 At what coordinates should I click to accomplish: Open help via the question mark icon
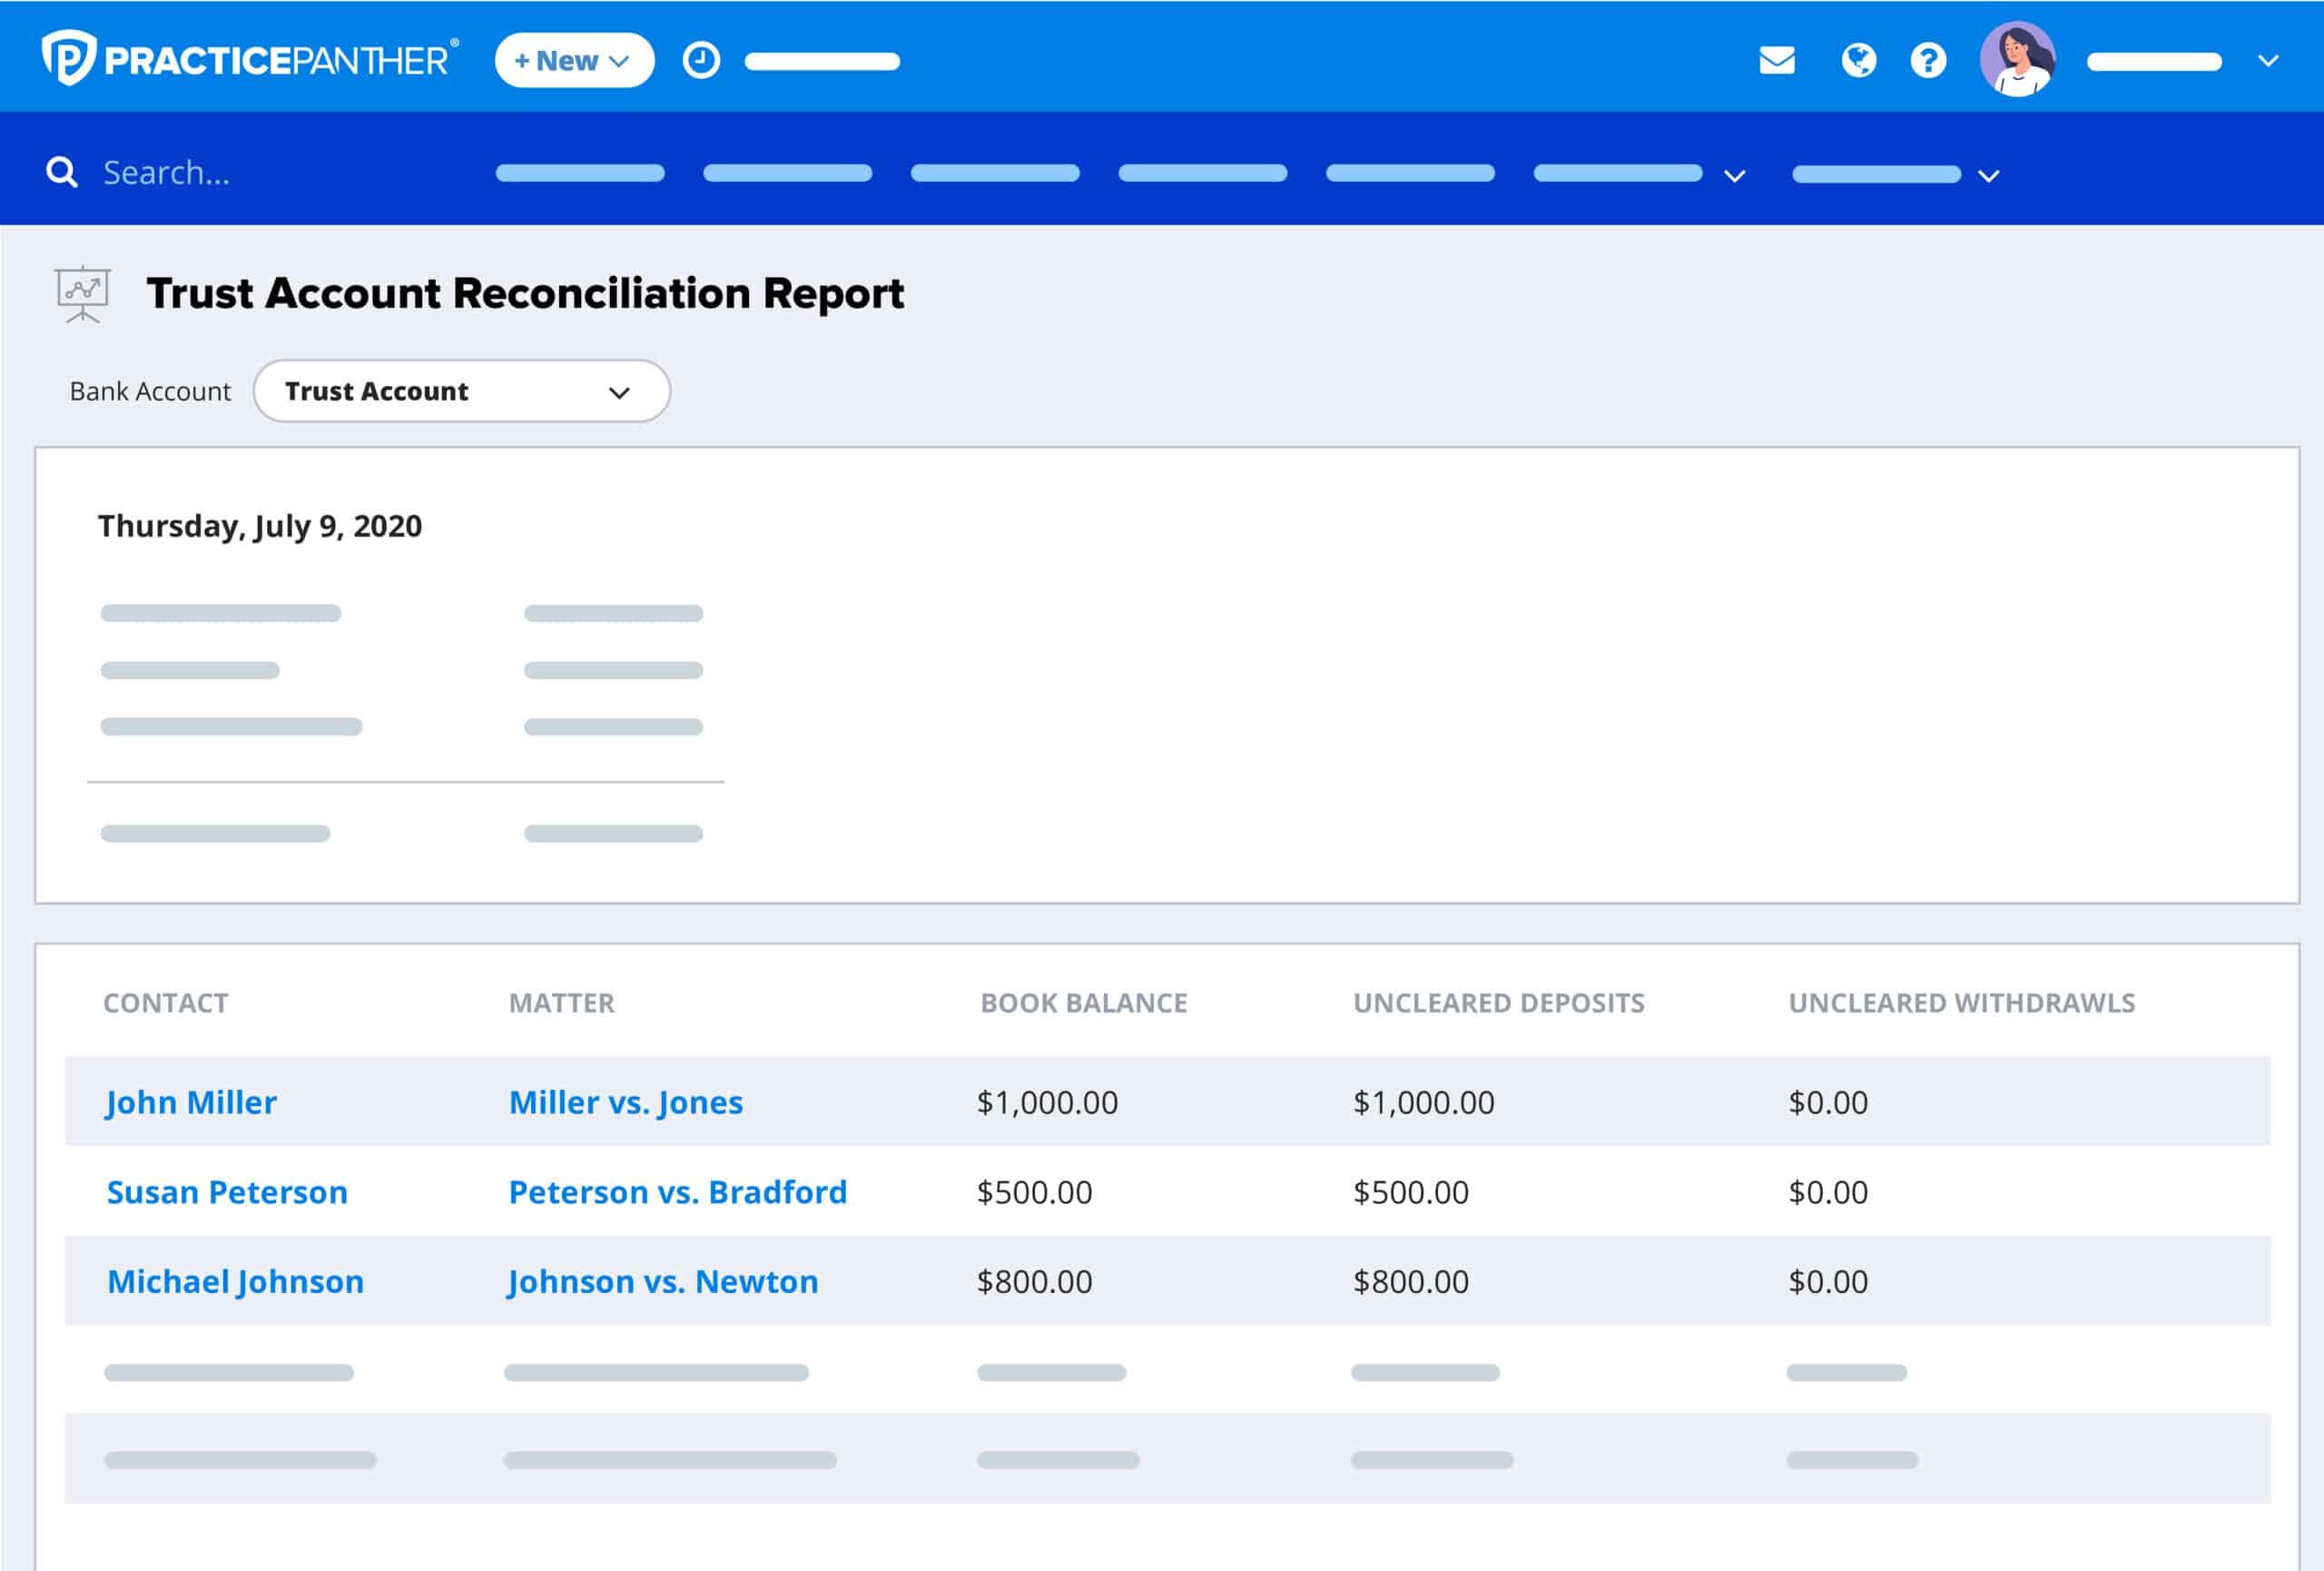point(1928,61)
